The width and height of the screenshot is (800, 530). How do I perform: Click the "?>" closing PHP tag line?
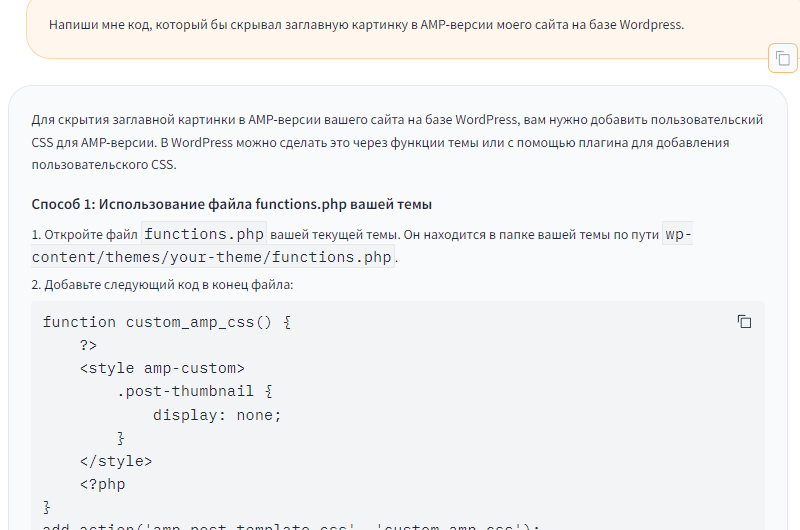(88, 345)
